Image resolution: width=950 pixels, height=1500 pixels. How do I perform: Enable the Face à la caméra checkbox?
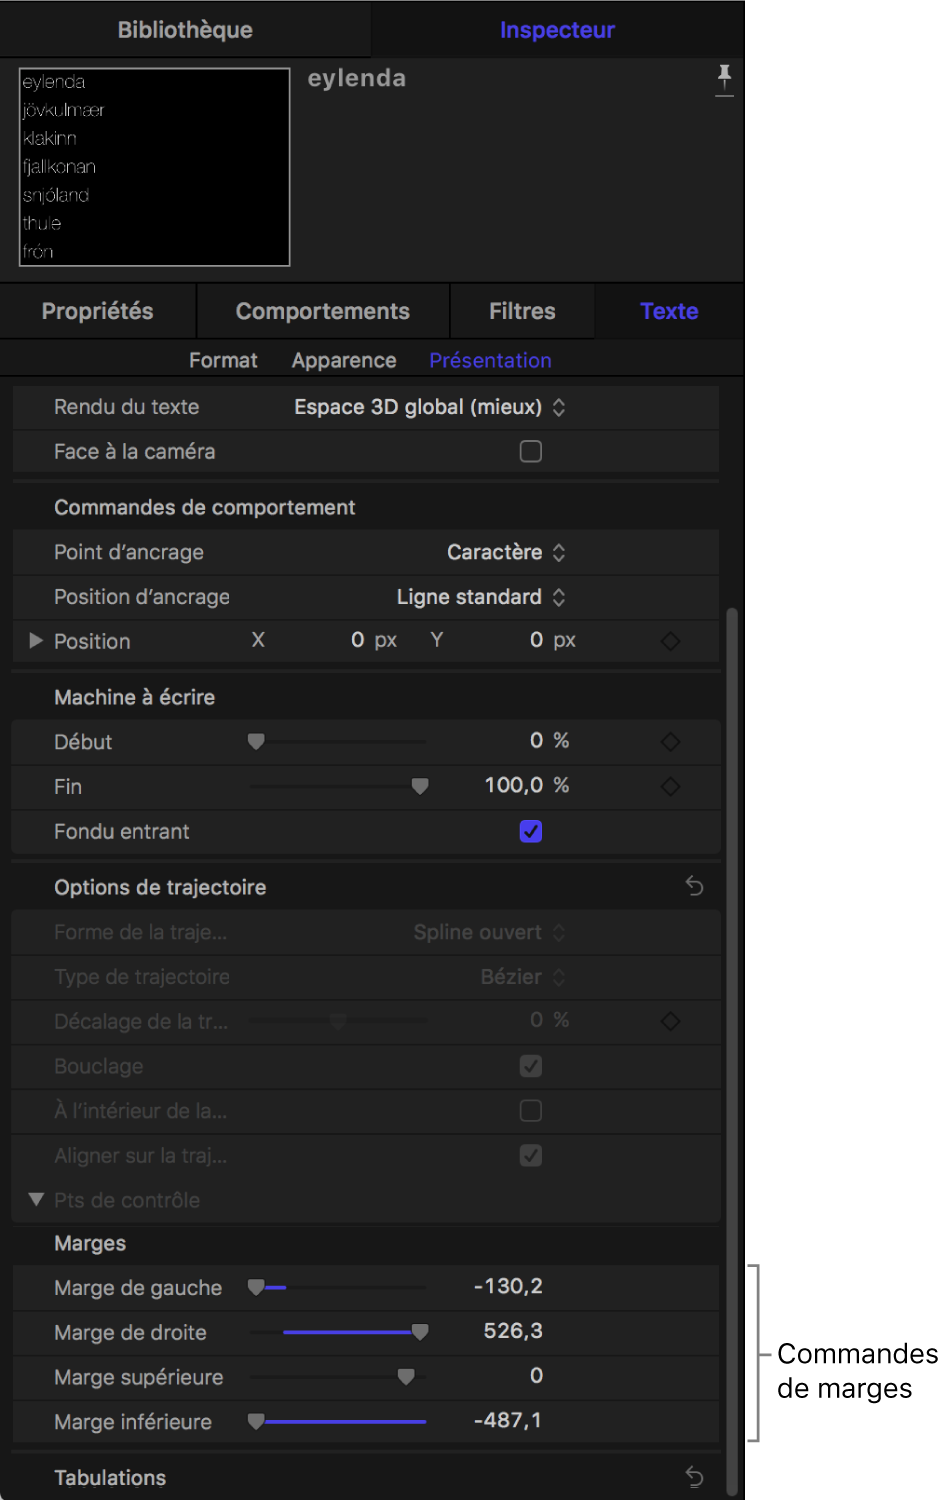coord(531,452)
